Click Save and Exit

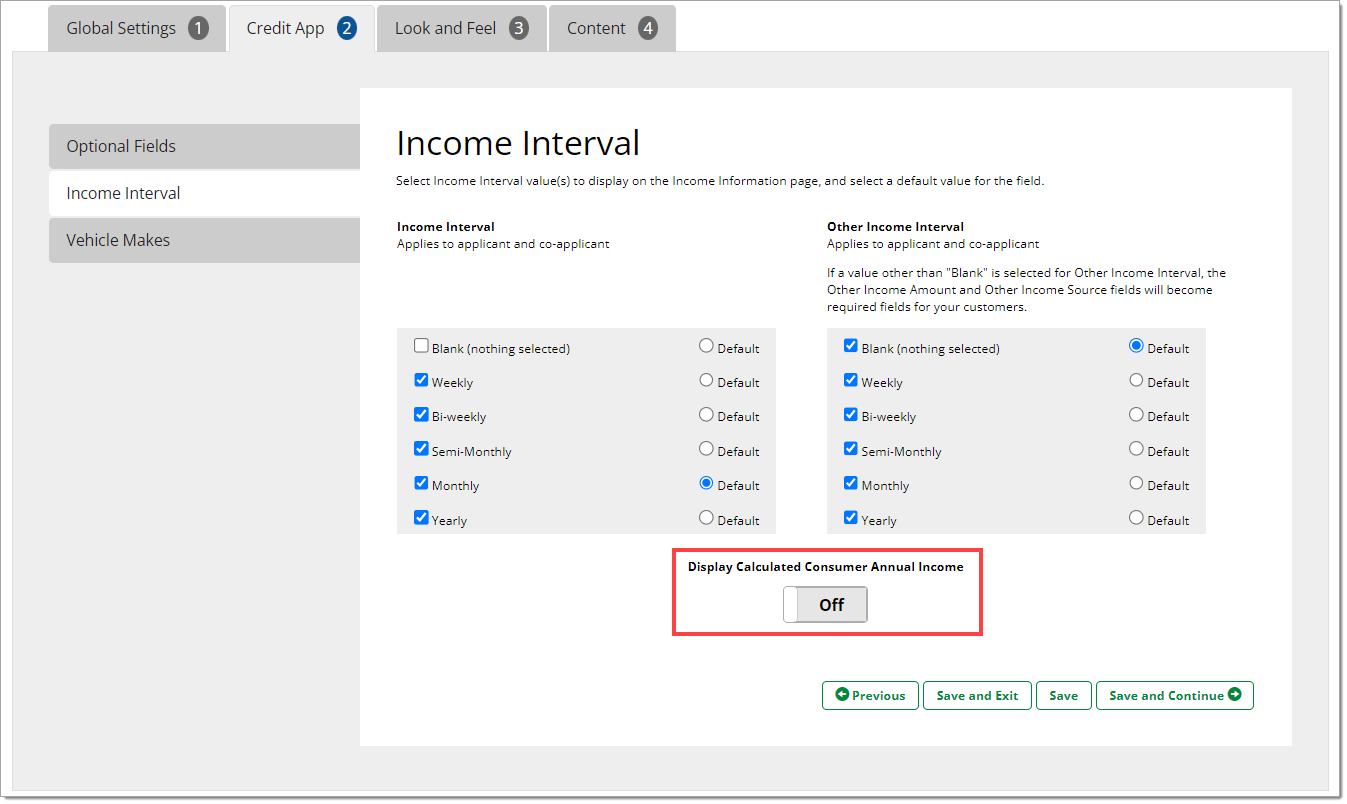pos(977,695)
